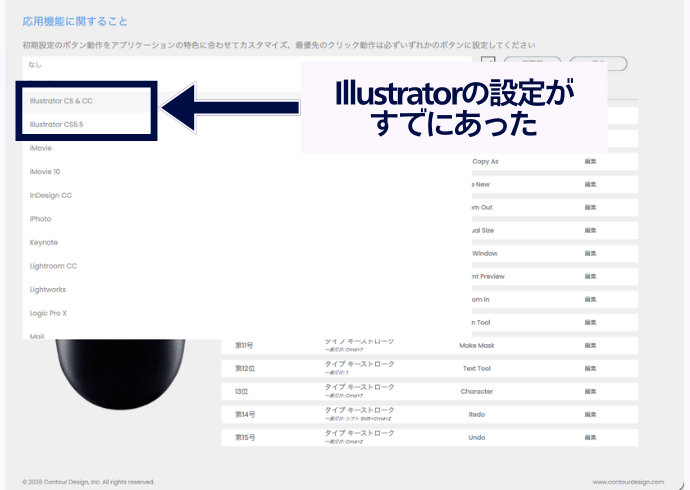690x490 pixels.
Task: Select InDesign CC in the dropdown list
Action: click(x=51, y=195)
